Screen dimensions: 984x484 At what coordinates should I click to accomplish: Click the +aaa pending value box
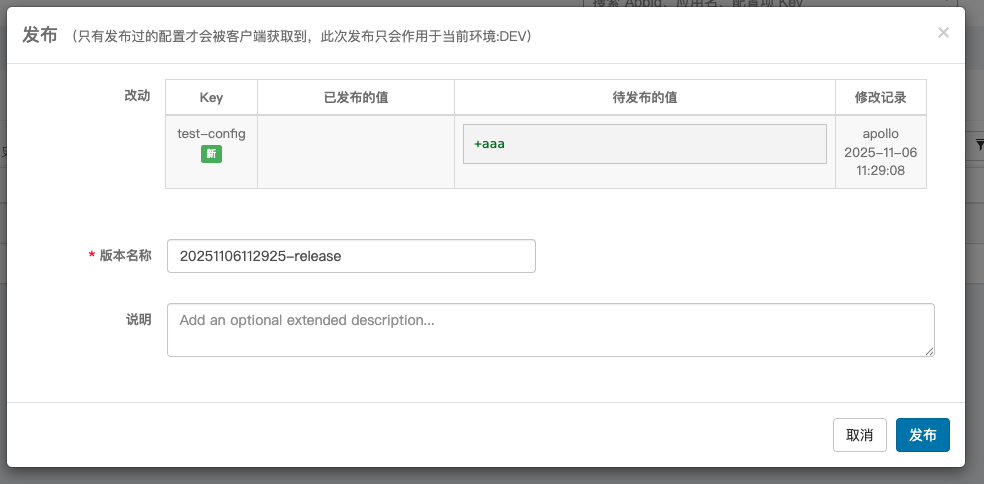coord(644,144)
